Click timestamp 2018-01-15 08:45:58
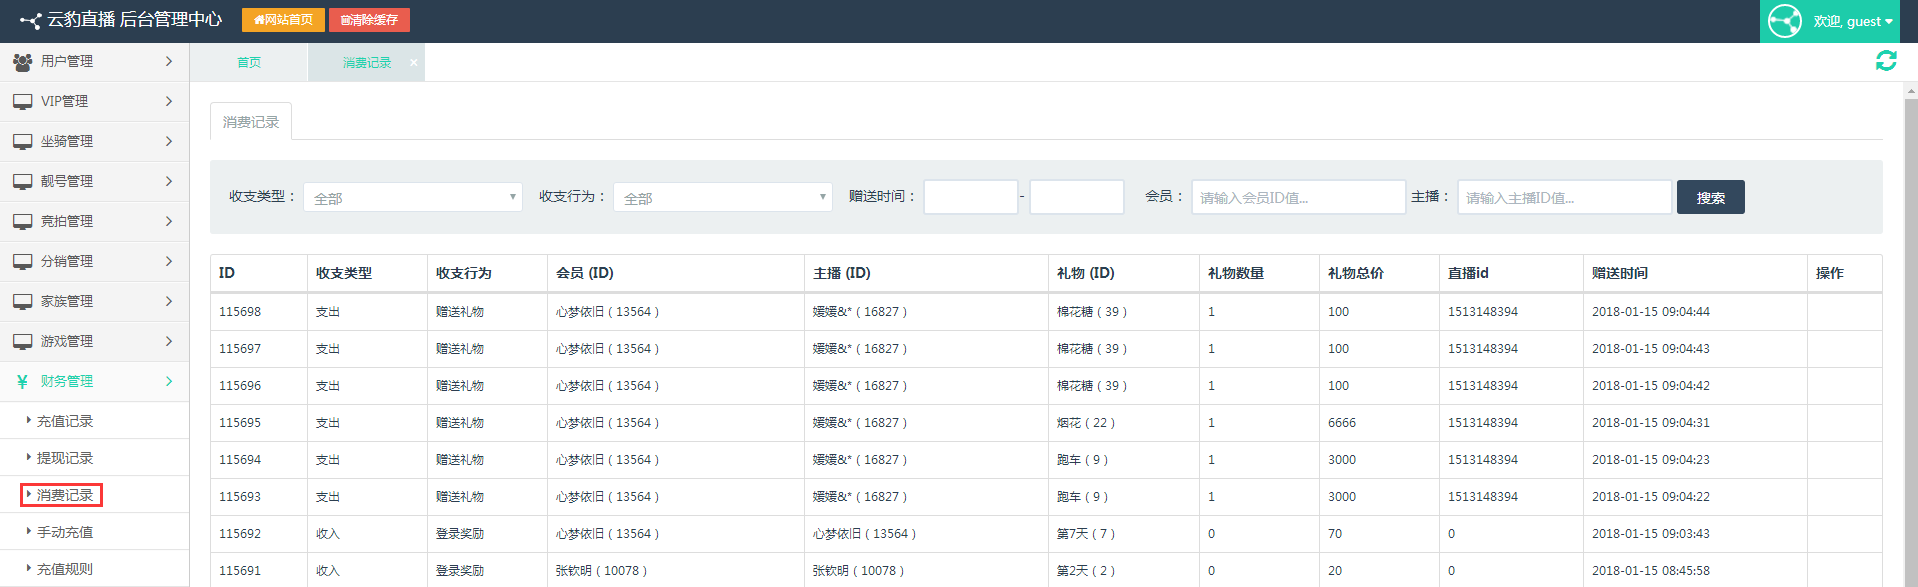This screenshot has width=1918, height=587. (1651, 571)
